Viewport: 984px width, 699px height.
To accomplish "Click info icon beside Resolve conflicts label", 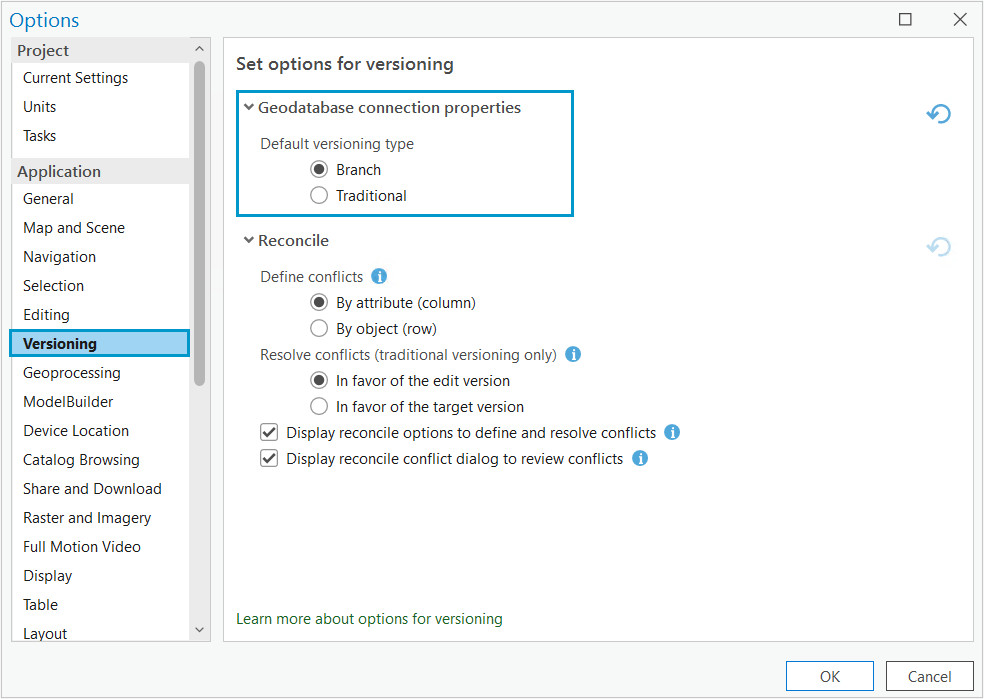I will [x=573, y=354].
